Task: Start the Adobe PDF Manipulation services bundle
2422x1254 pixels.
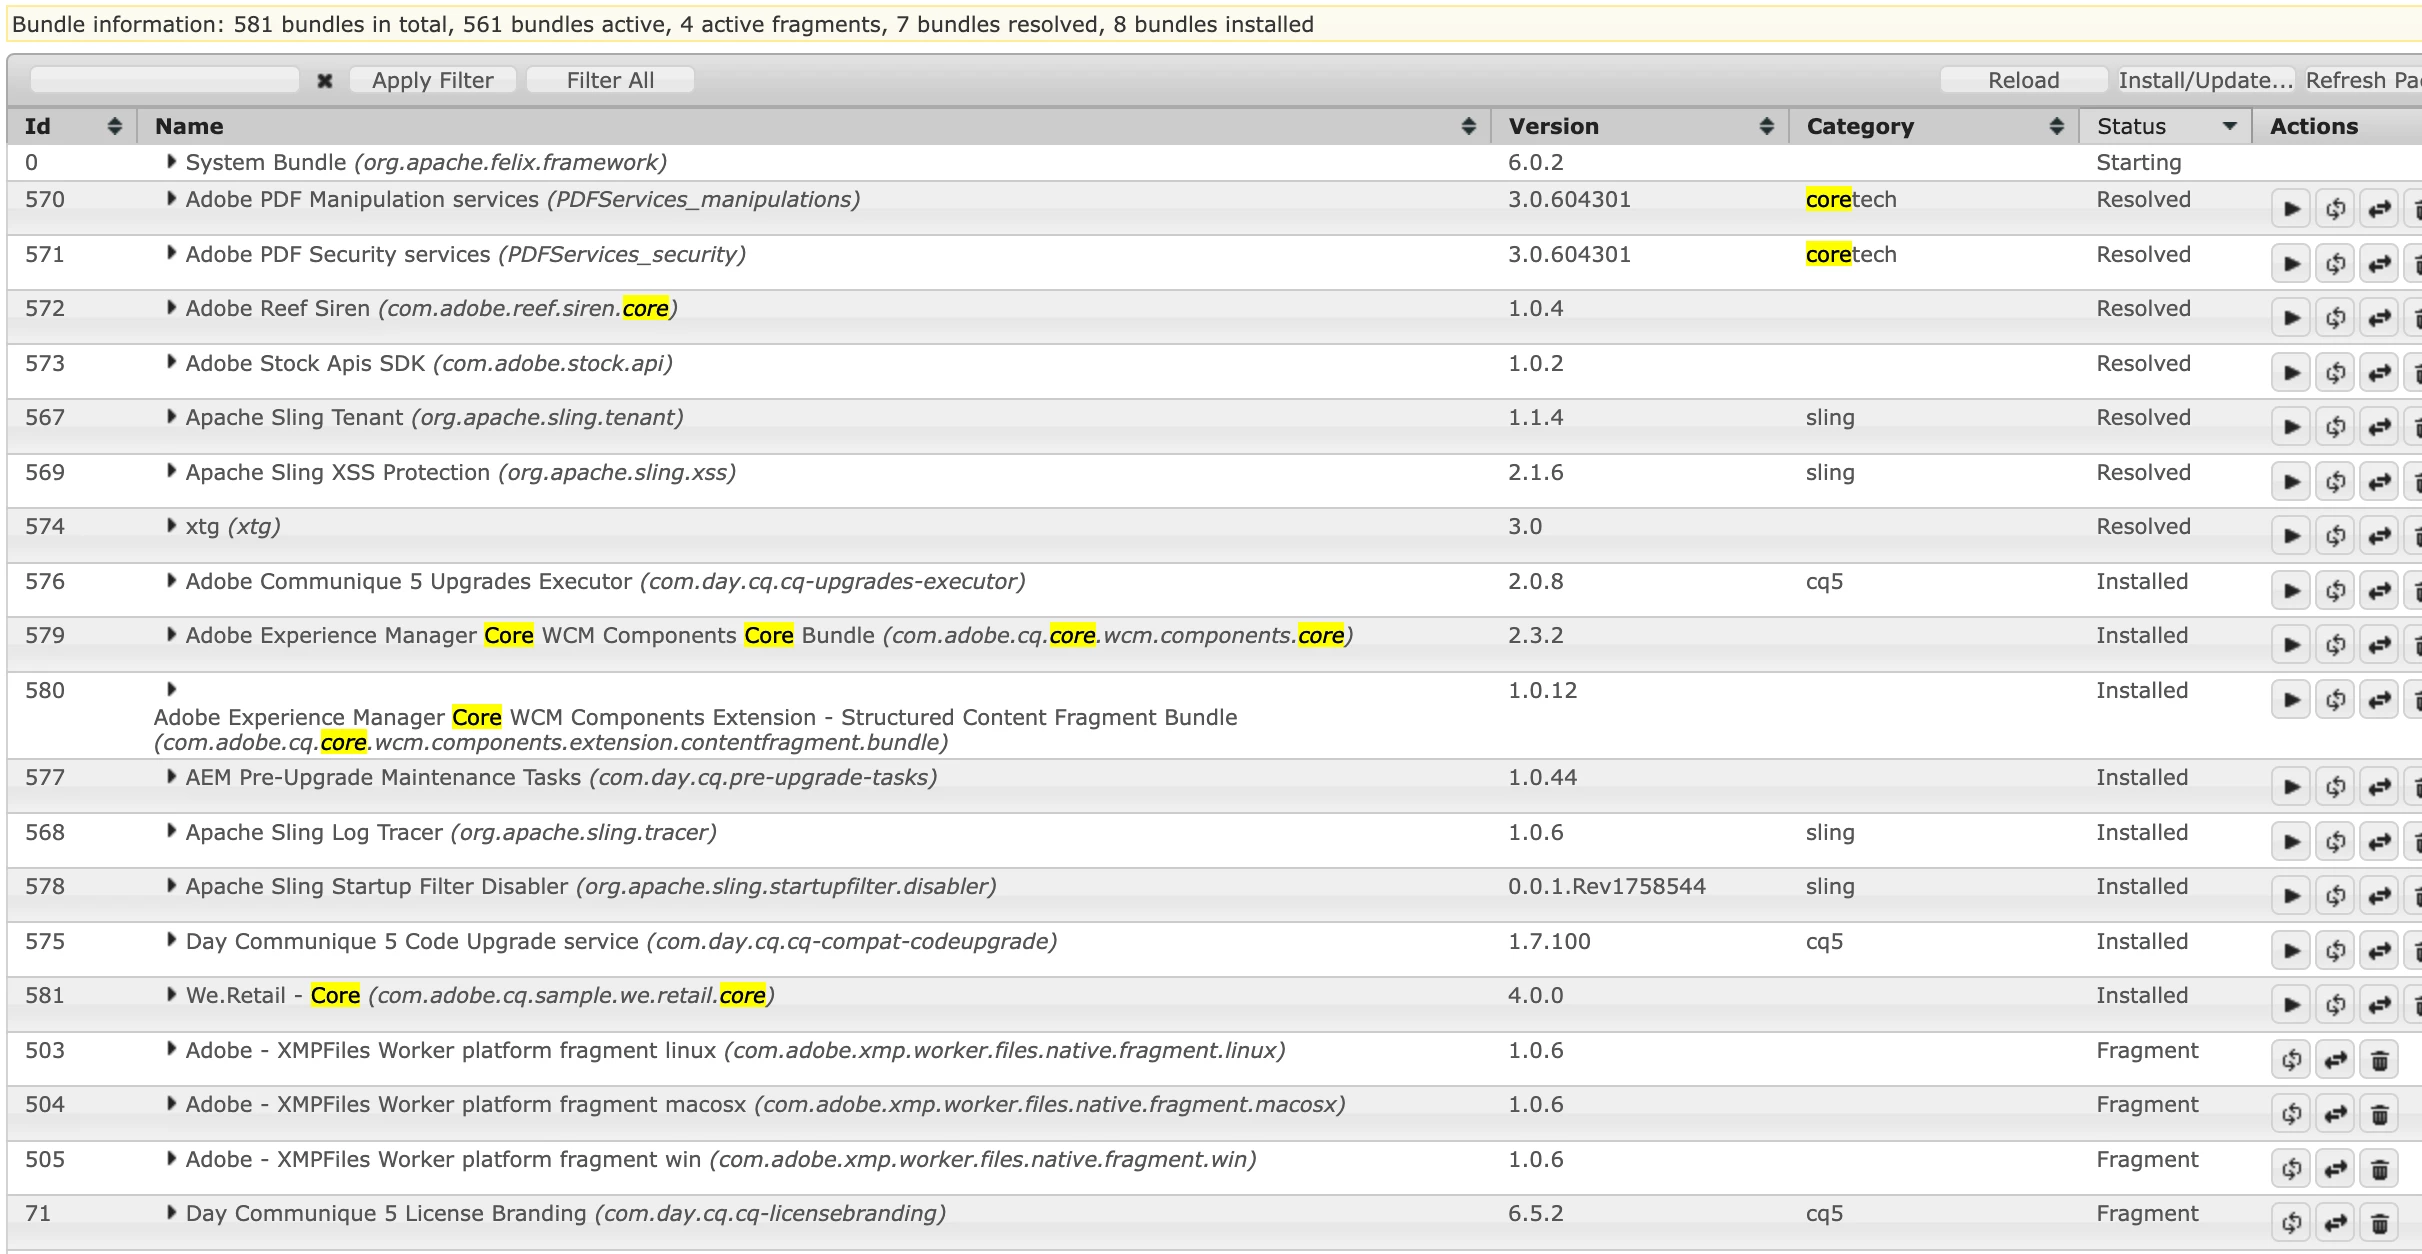Action: click(x=2291, y=209)
